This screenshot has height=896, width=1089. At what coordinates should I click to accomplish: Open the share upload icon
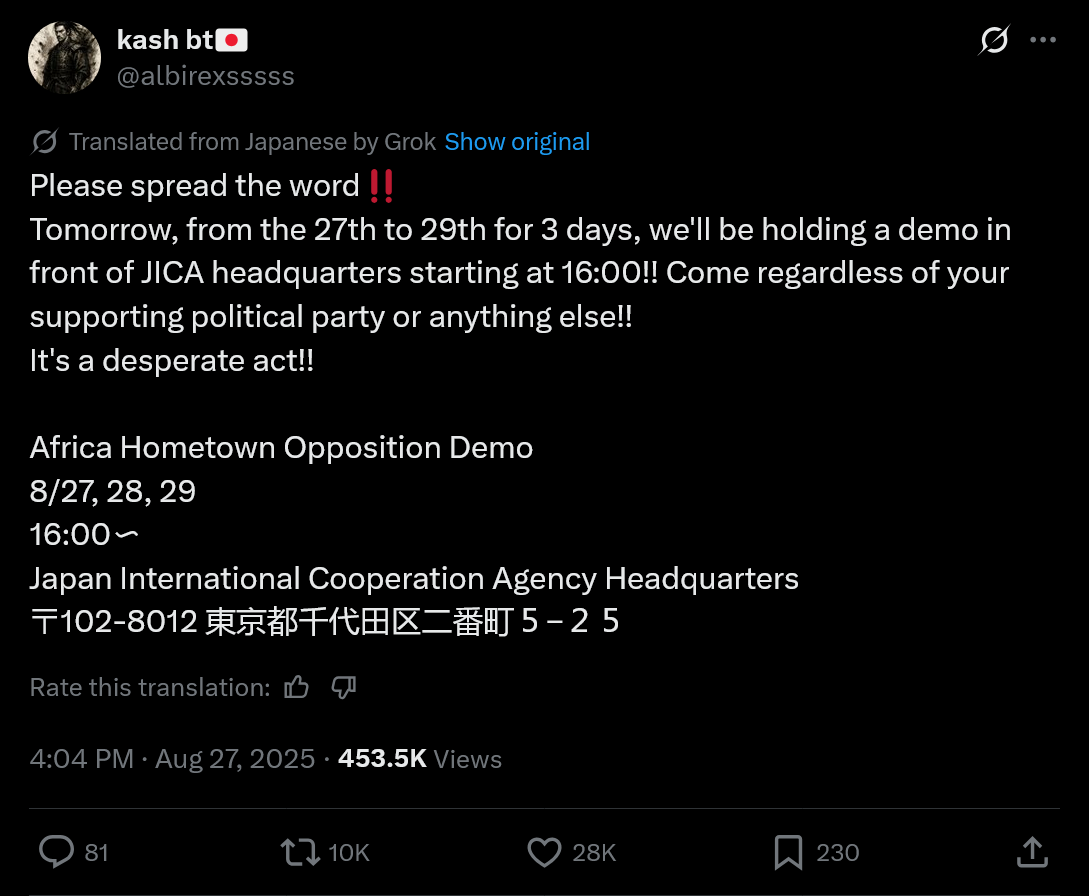pyautogui.click(x=1032, y=852)
